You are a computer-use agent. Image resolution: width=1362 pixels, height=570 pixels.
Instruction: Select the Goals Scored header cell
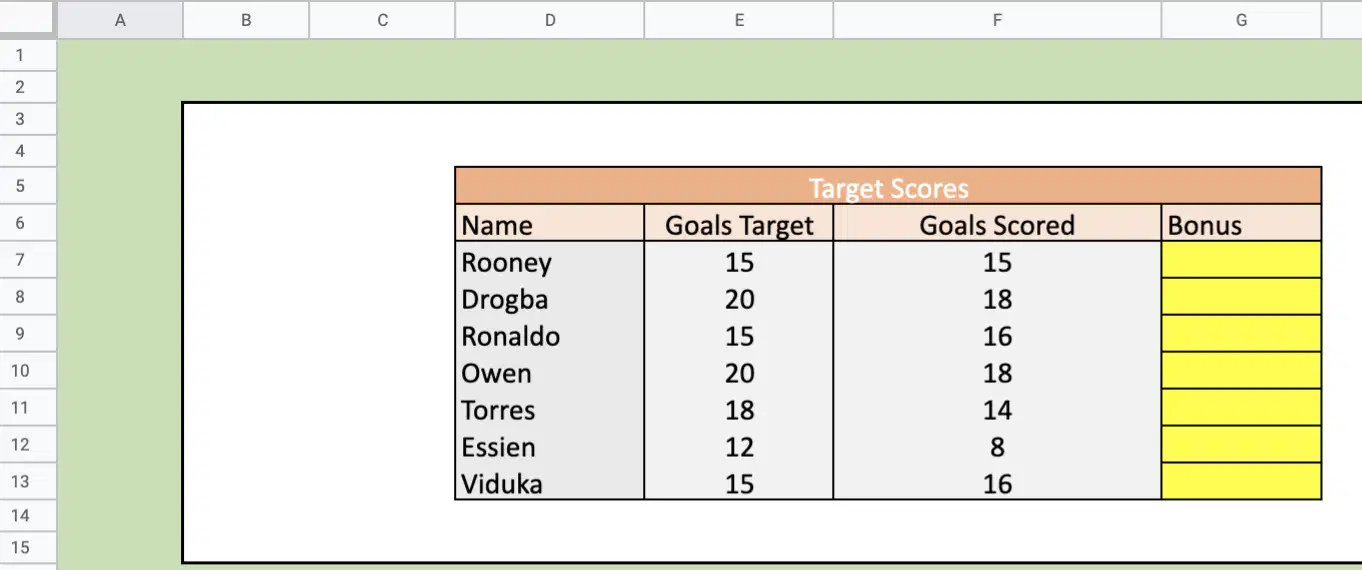997,223
